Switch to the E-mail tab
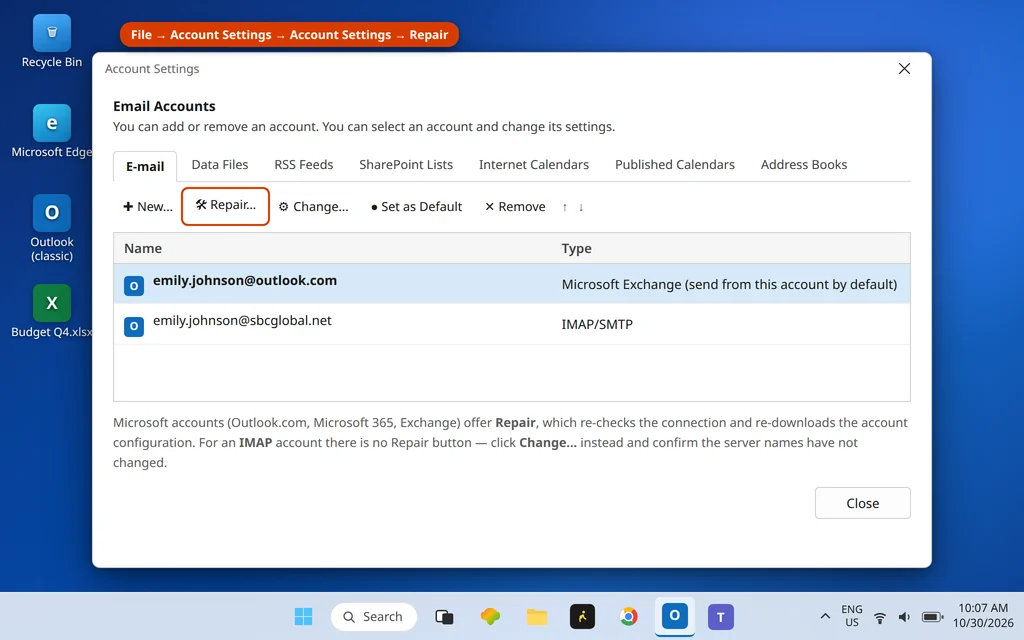 pos(145,167)
